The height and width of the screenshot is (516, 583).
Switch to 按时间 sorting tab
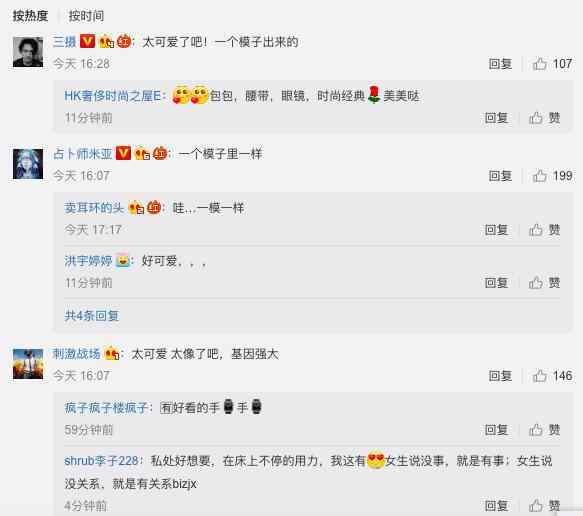click(86, 16)
